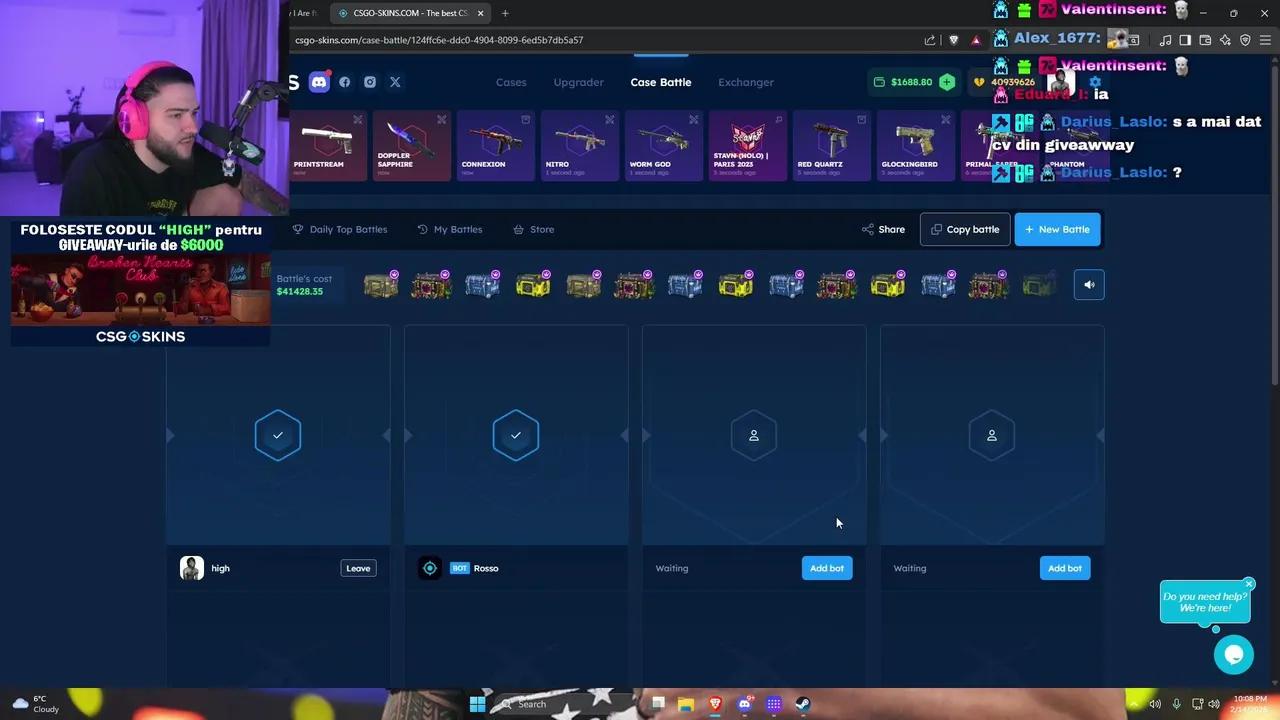
Task: Select the Worm God drop card
Action: coord(663,146)
